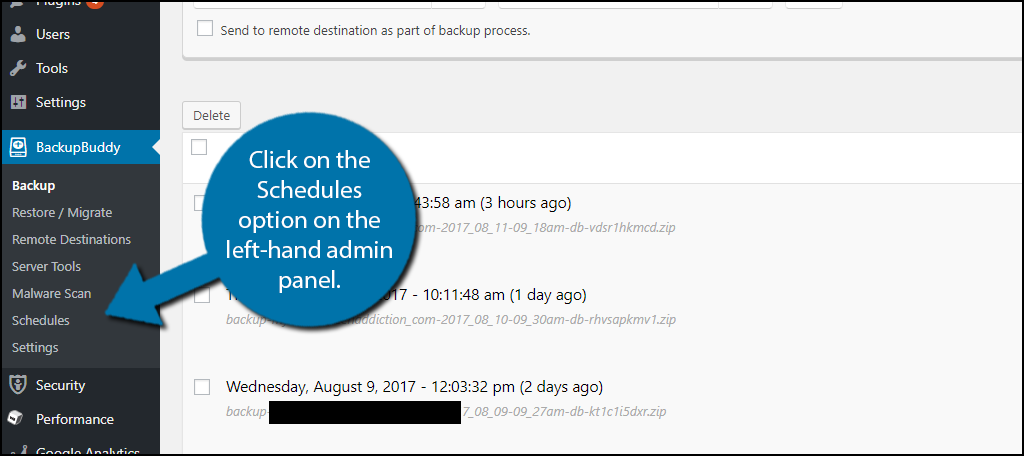This screenshot has width=1024, height=456.
Task: Open Restore / Migrate page
Action: point(62,213)
